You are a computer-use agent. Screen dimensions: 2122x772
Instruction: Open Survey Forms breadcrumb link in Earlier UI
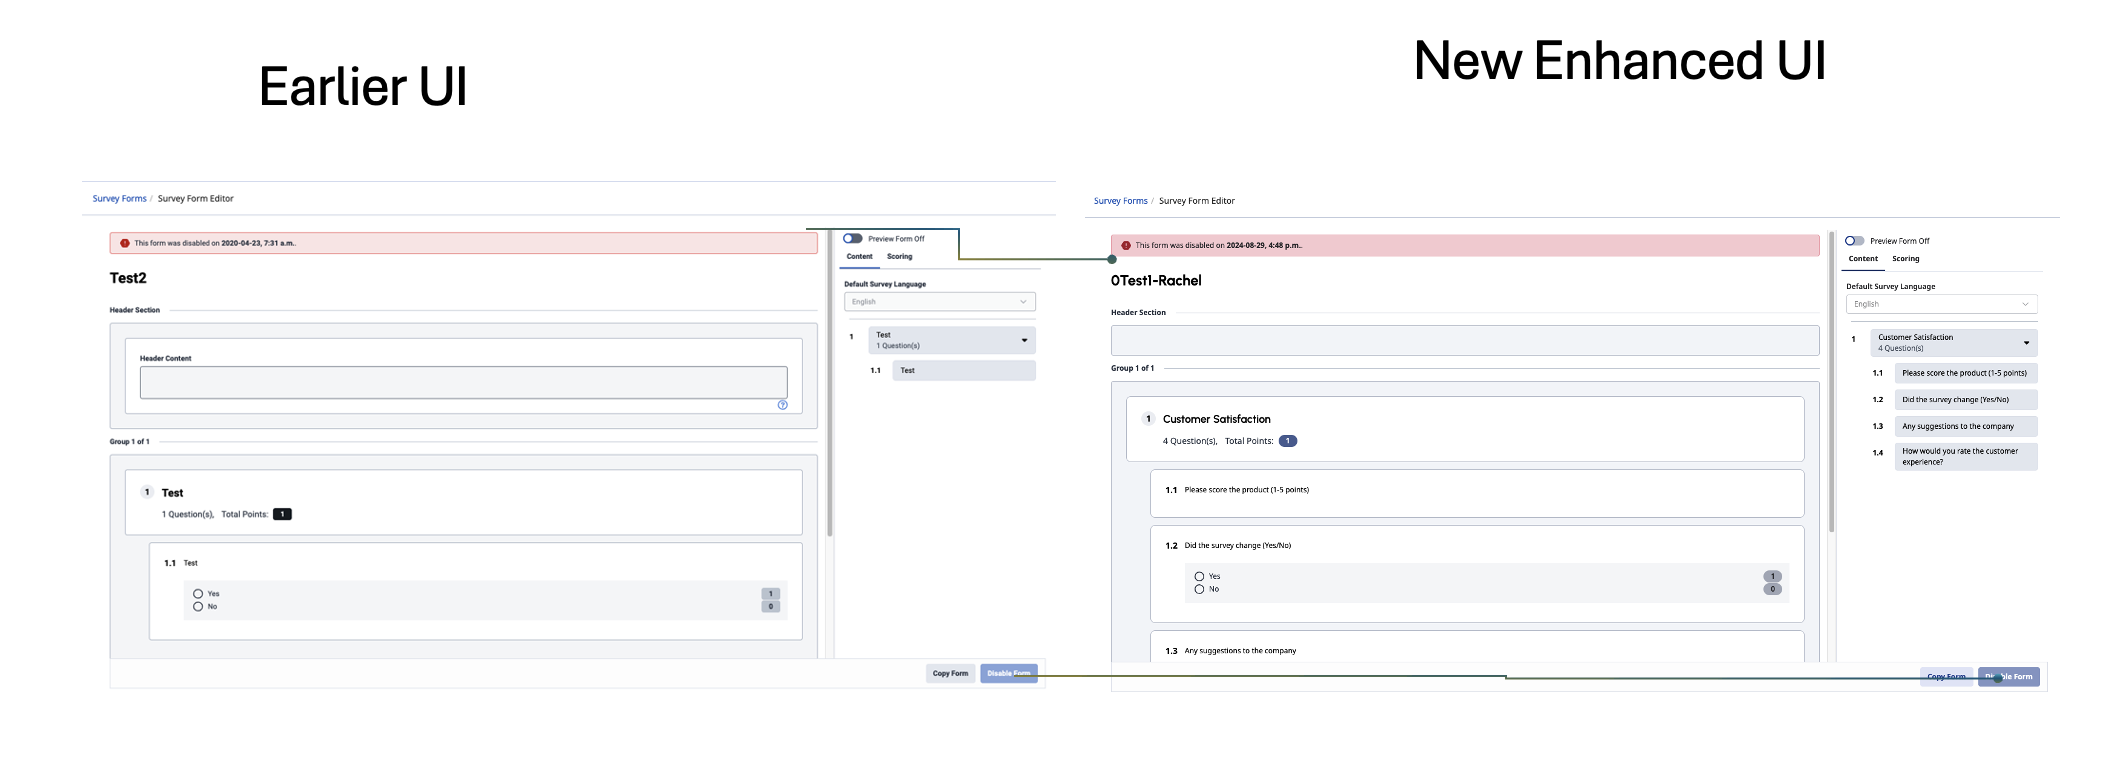[x=119, y=199]
